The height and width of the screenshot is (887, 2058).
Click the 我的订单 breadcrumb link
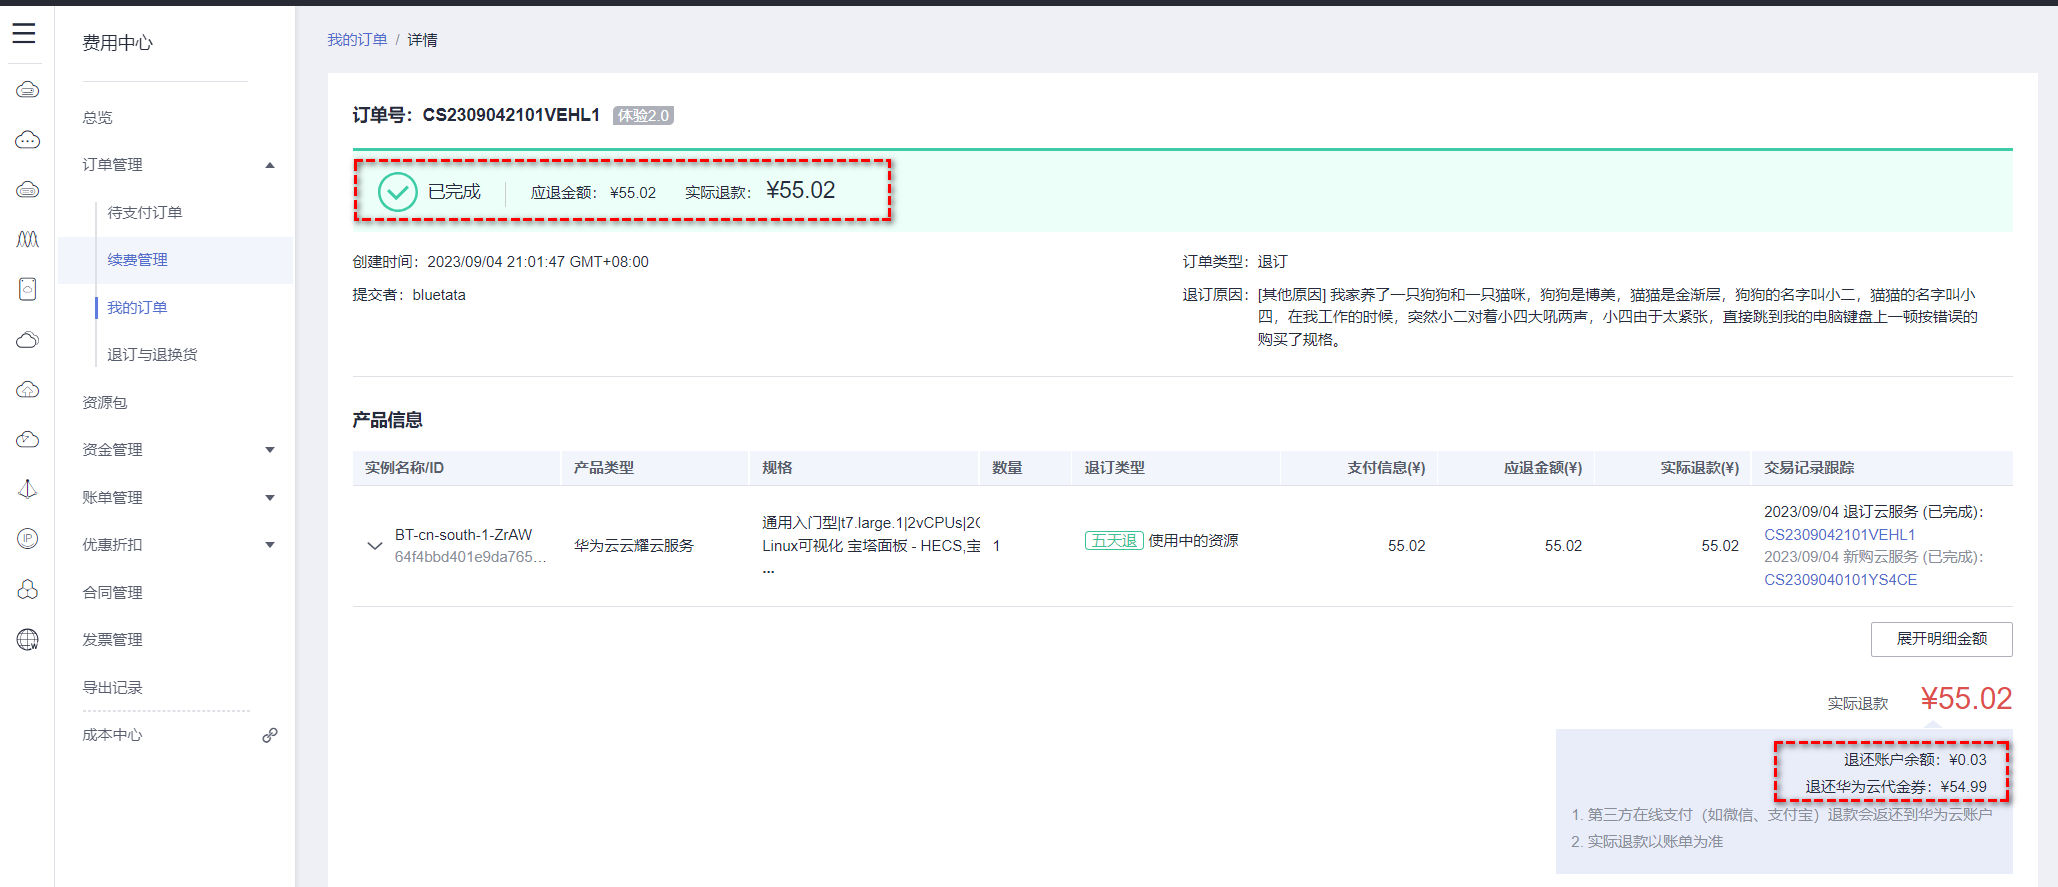click(357, 40)
